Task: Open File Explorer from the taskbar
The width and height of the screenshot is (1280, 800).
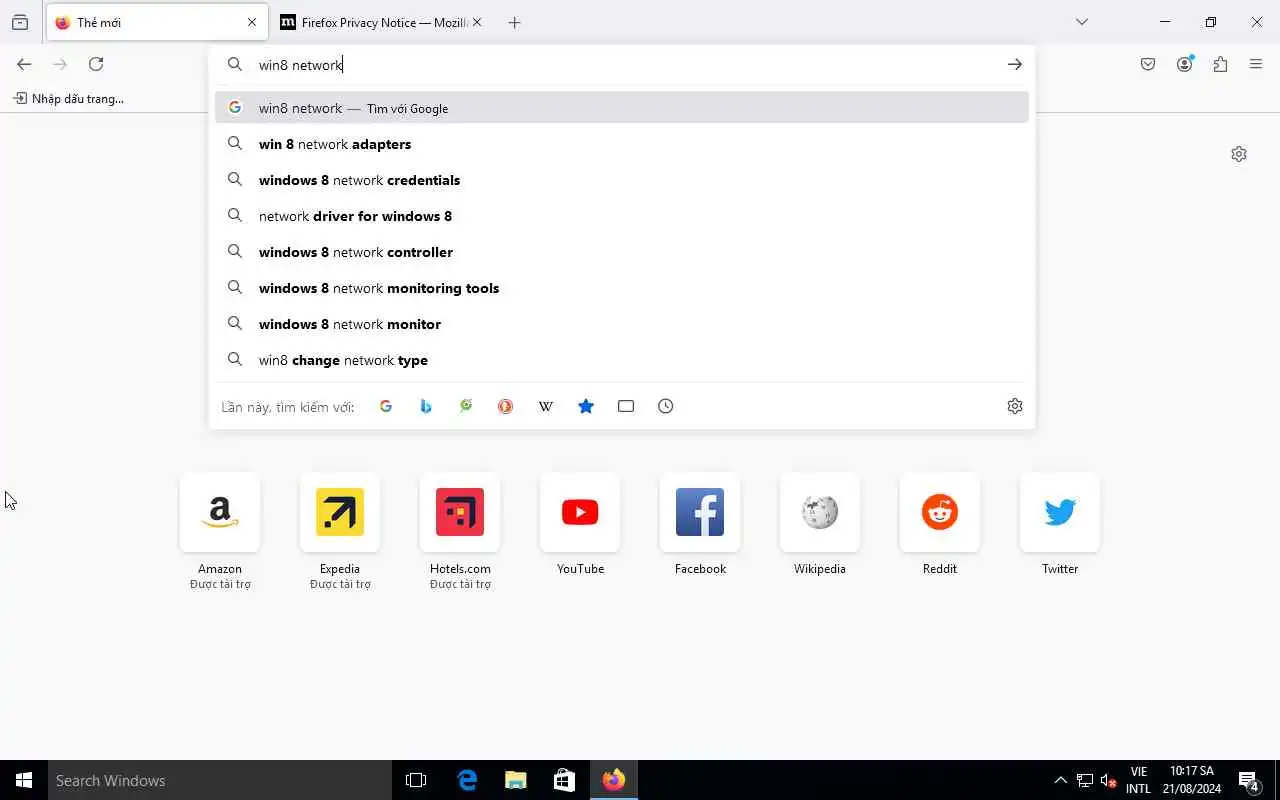Action: [516, 780]
